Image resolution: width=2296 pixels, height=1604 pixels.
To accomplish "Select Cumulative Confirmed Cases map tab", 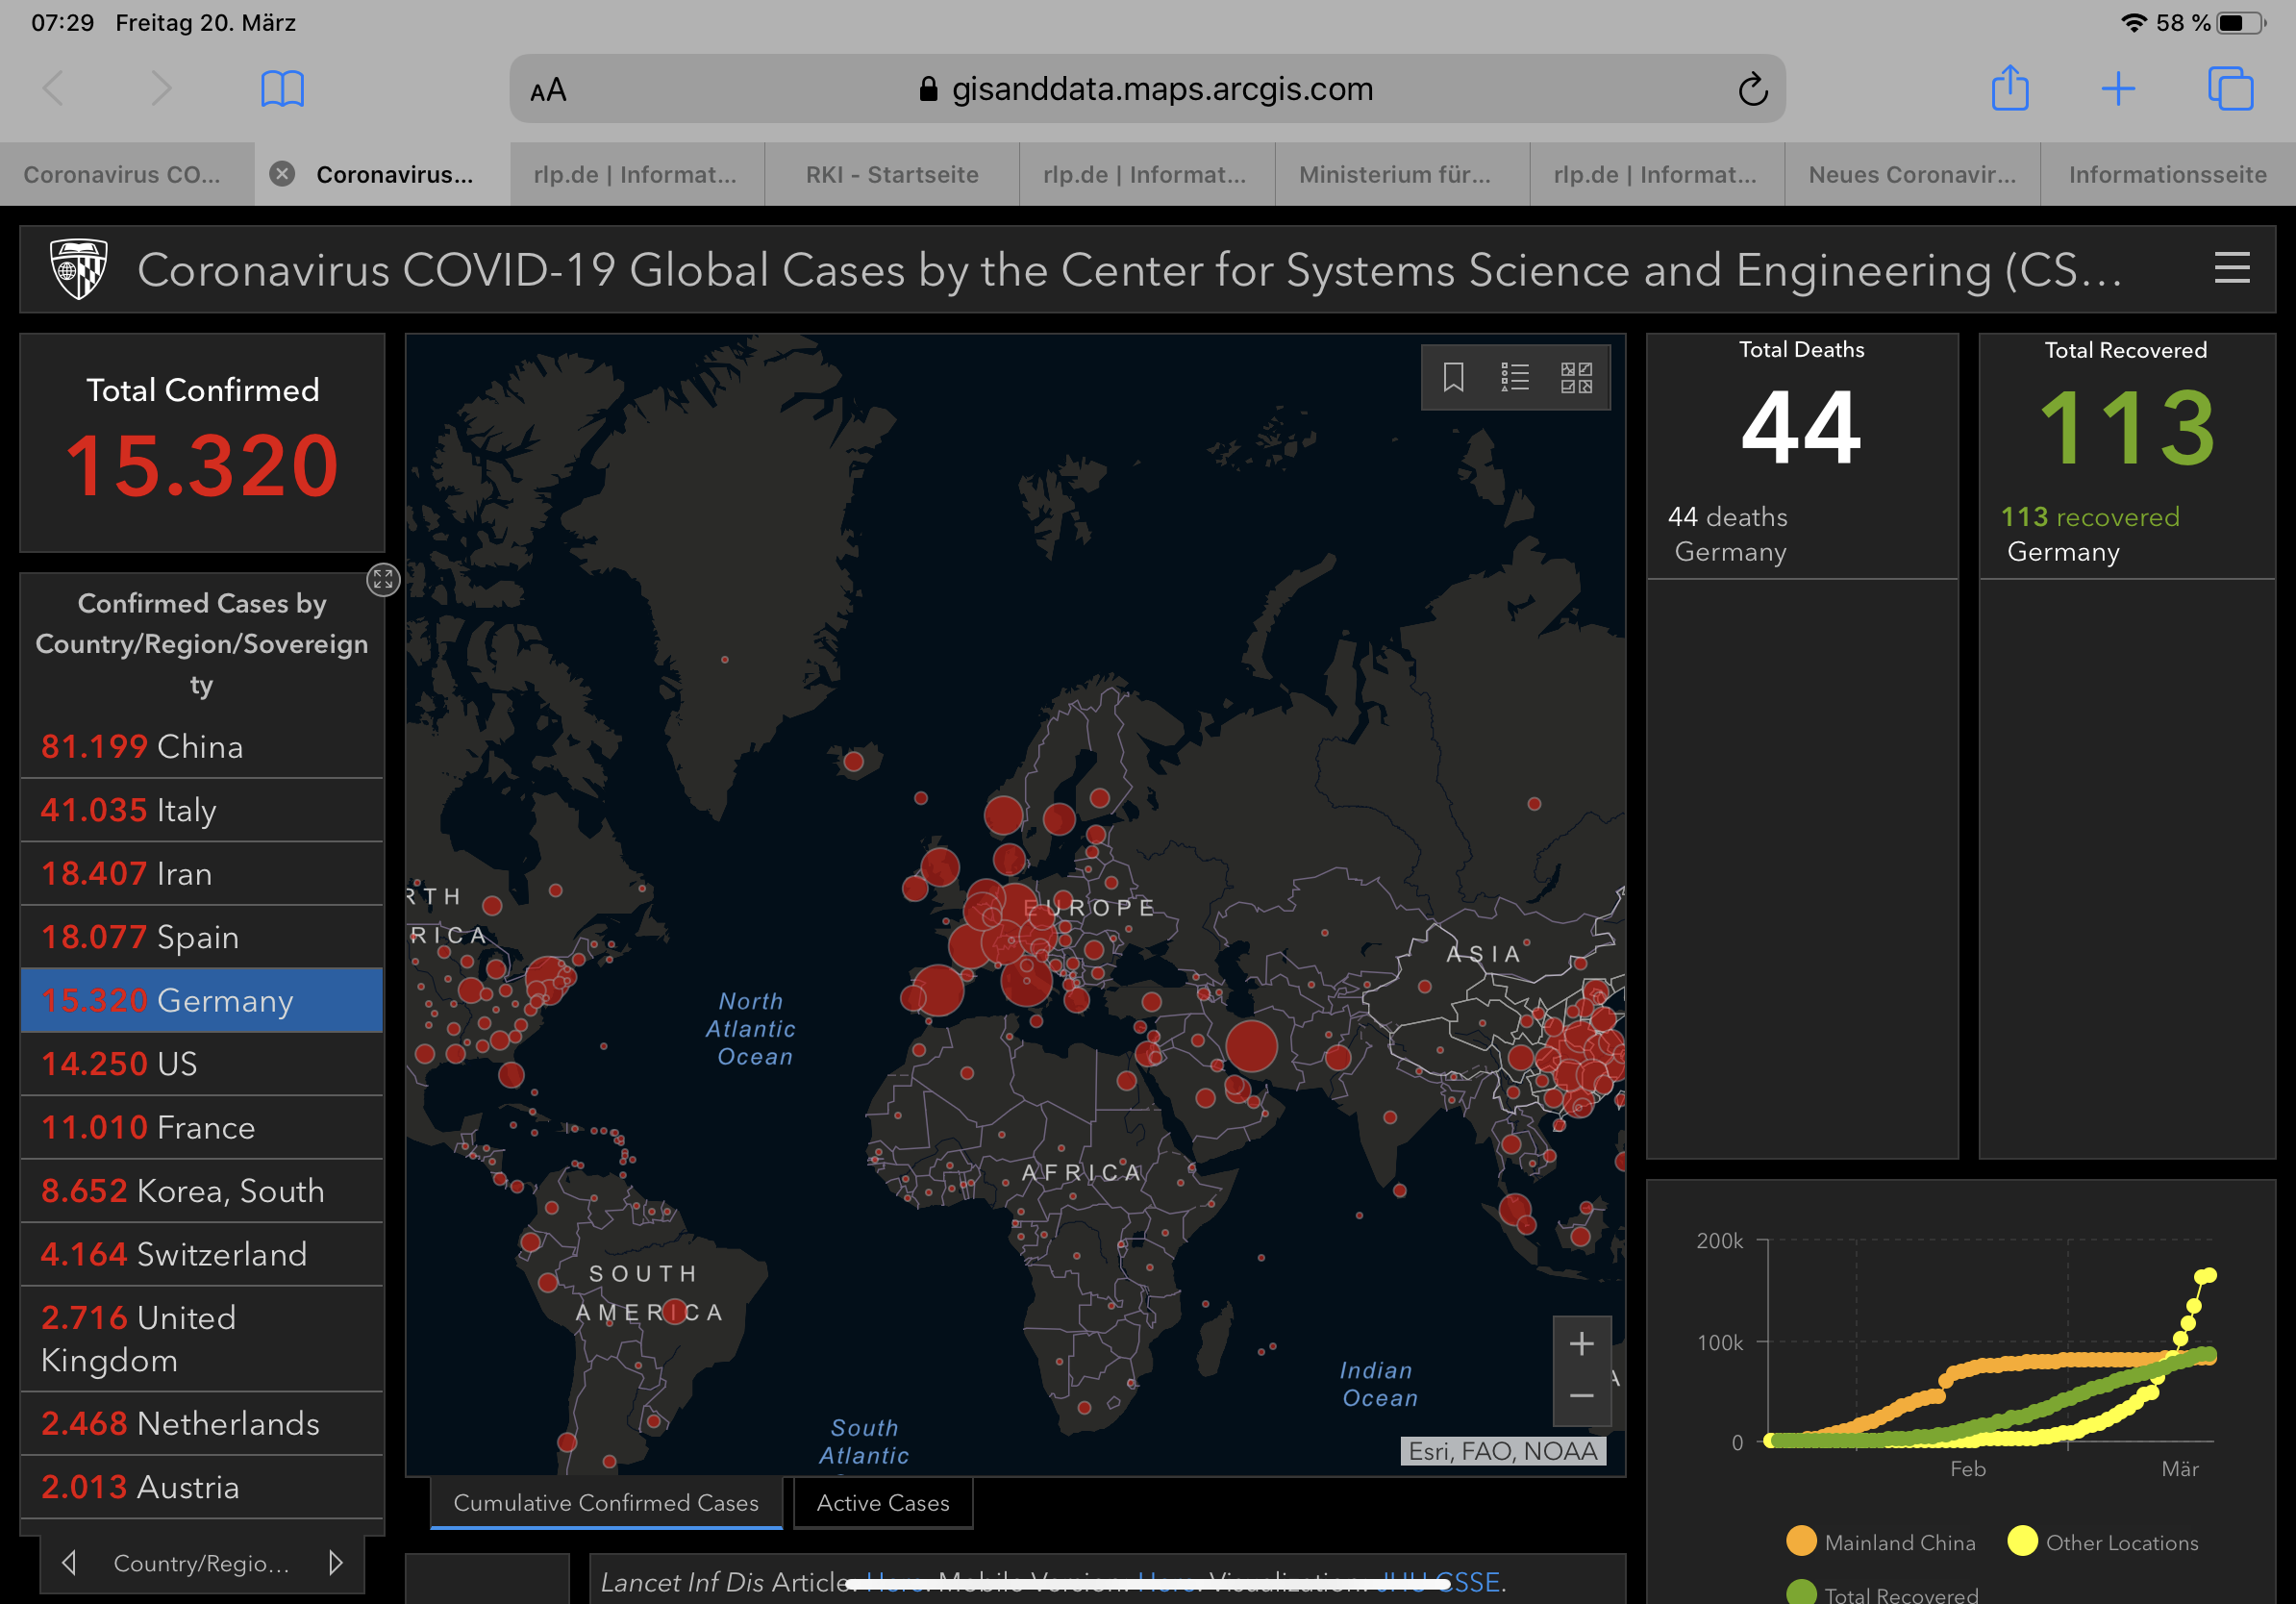I will click(x=606, y=1502).
